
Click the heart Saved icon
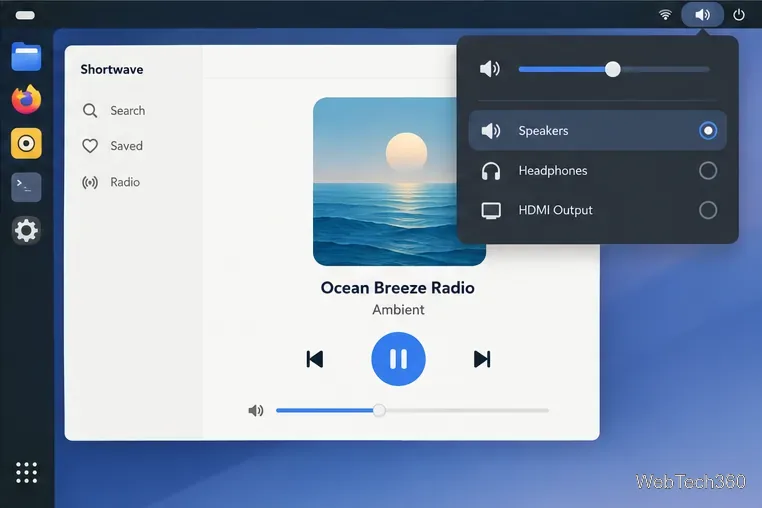coord(90,146)
